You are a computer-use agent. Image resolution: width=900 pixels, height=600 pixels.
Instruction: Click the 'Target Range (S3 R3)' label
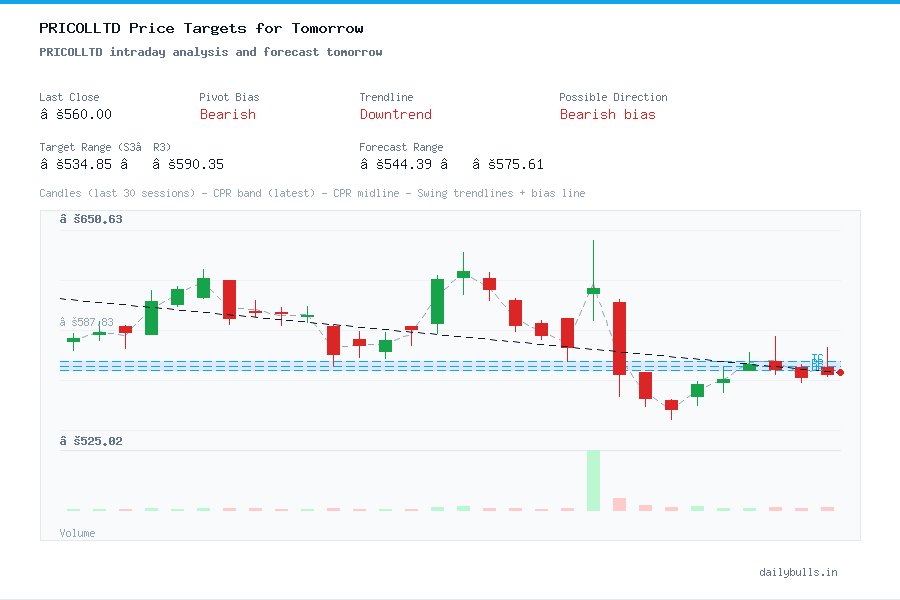[x=105, y=147]
